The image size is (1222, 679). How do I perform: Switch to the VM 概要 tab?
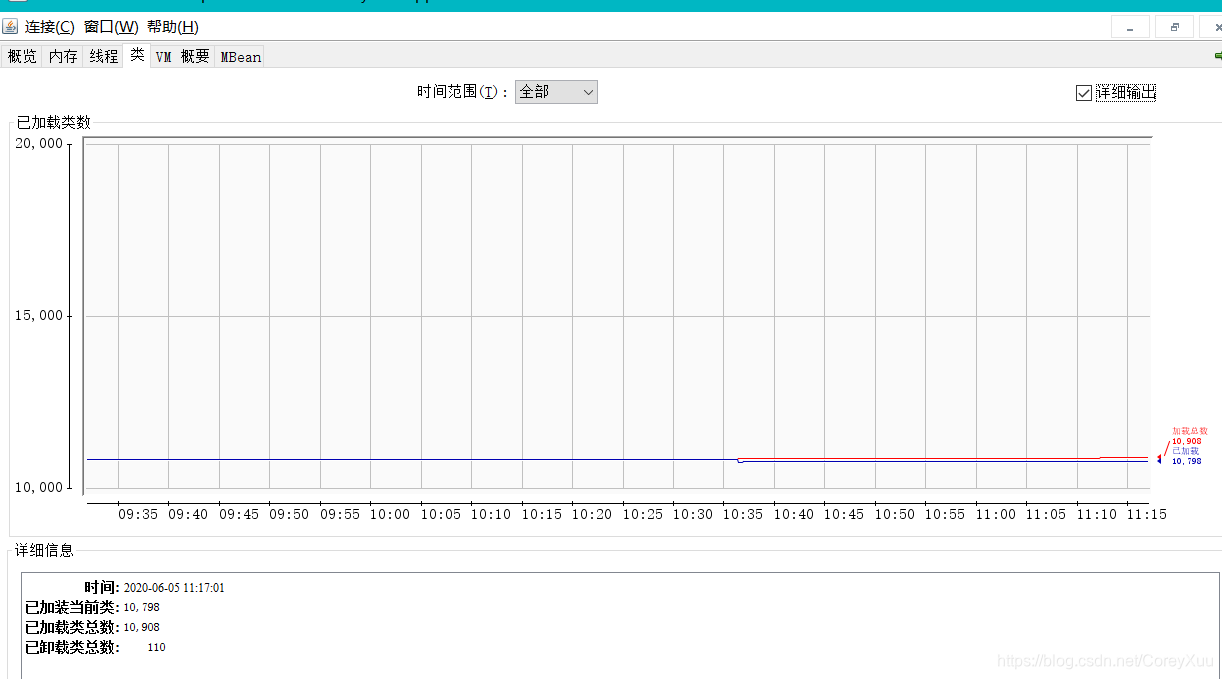(183, 57)
